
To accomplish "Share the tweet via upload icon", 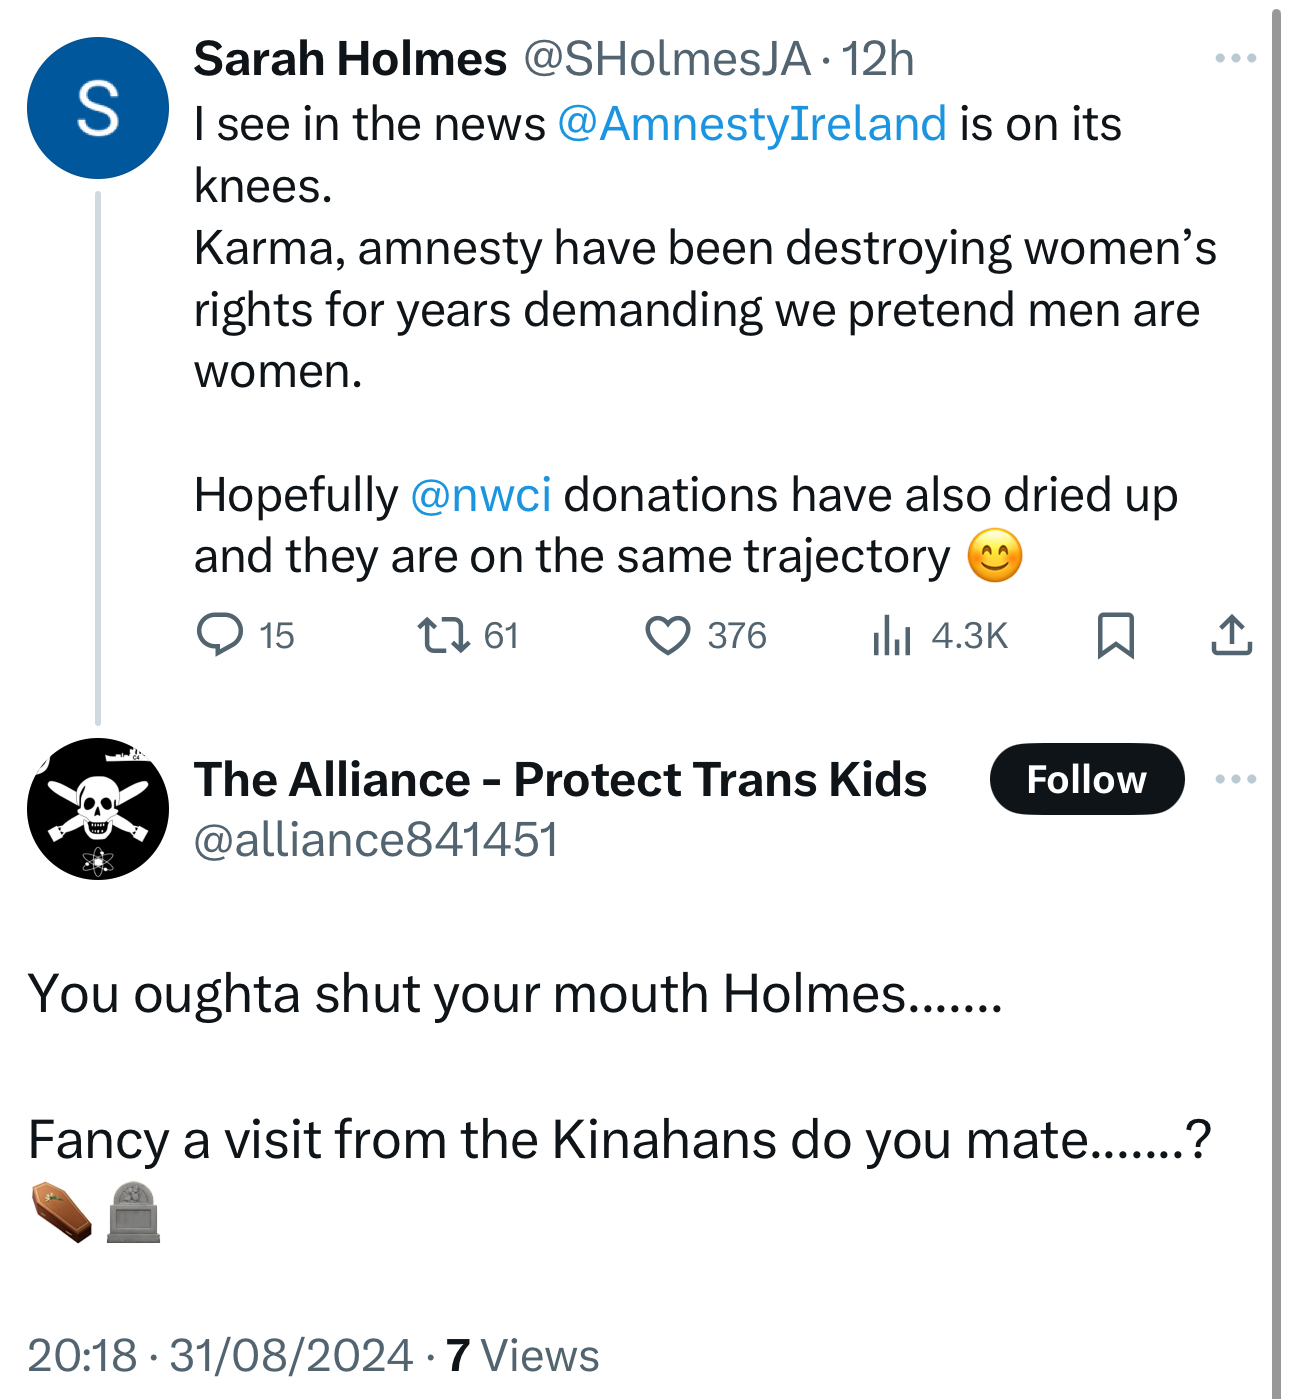I will [x=1231, y=635].
